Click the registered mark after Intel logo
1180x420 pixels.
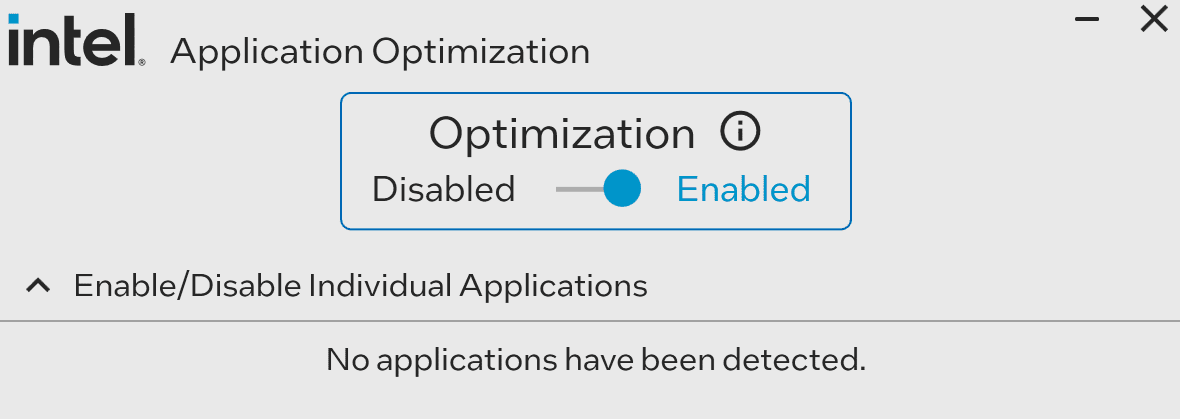(141, 62)
